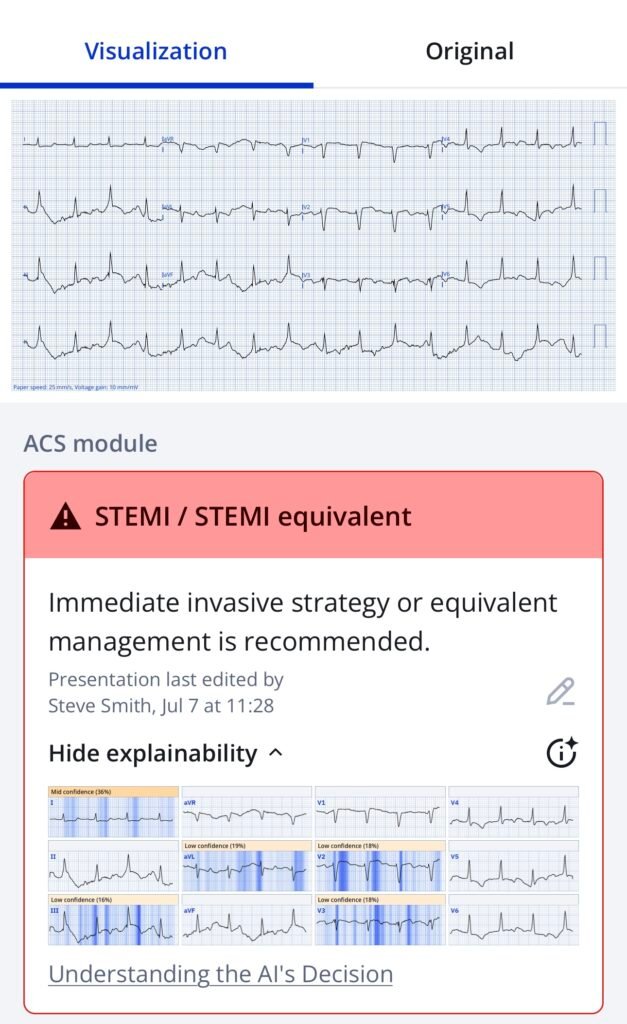Tap the aVF lead thumbnail
Viewport: 627px width, 1024px height.
tap(246, 920)
